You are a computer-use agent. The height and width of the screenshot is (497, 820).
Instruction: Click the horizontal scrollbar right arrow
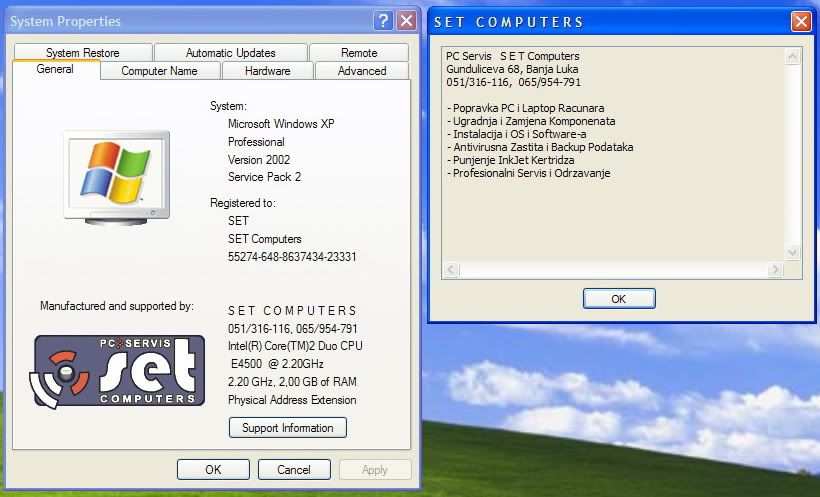point(775,270)
